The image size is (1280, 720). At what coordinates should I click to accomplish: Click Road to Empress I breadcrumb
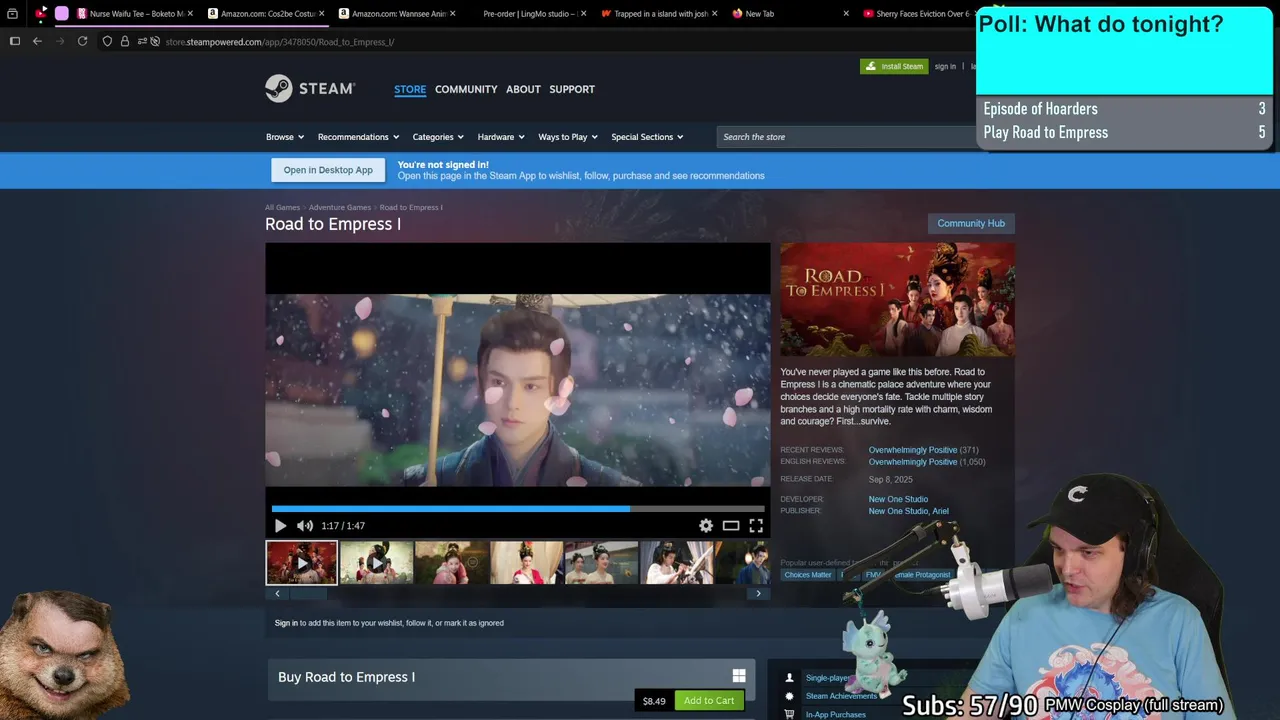pyautogui.click(x=411, y=207)
